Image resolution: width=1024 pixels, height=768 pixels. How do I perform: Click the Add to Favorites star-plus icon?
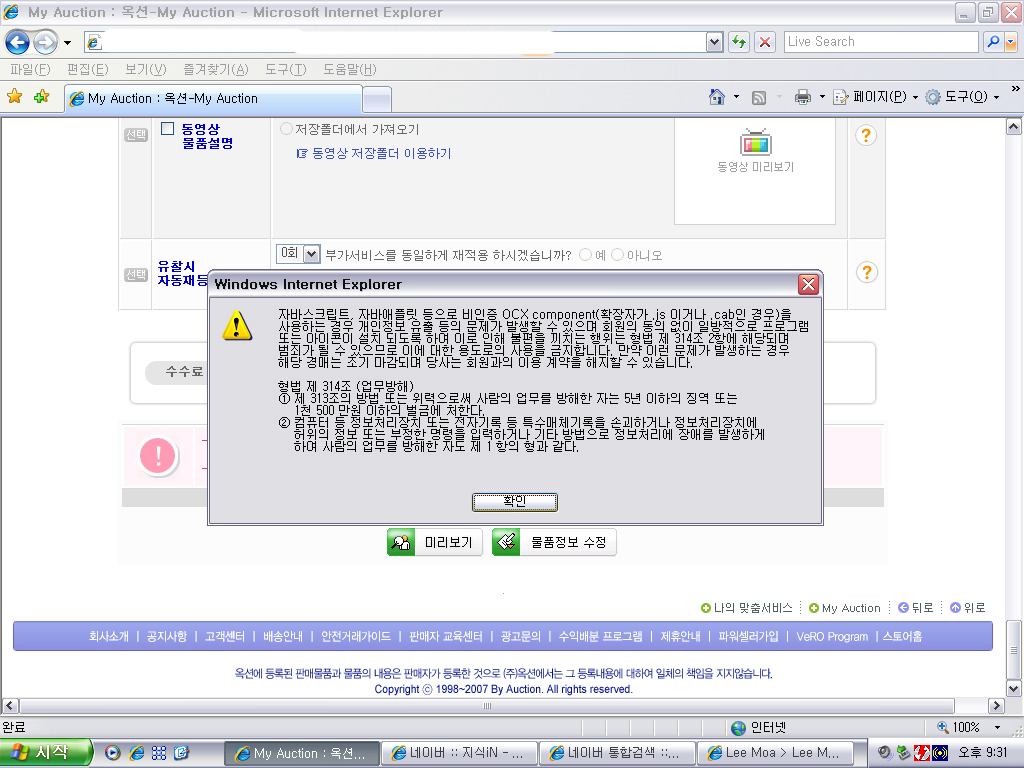click(41, 97)
